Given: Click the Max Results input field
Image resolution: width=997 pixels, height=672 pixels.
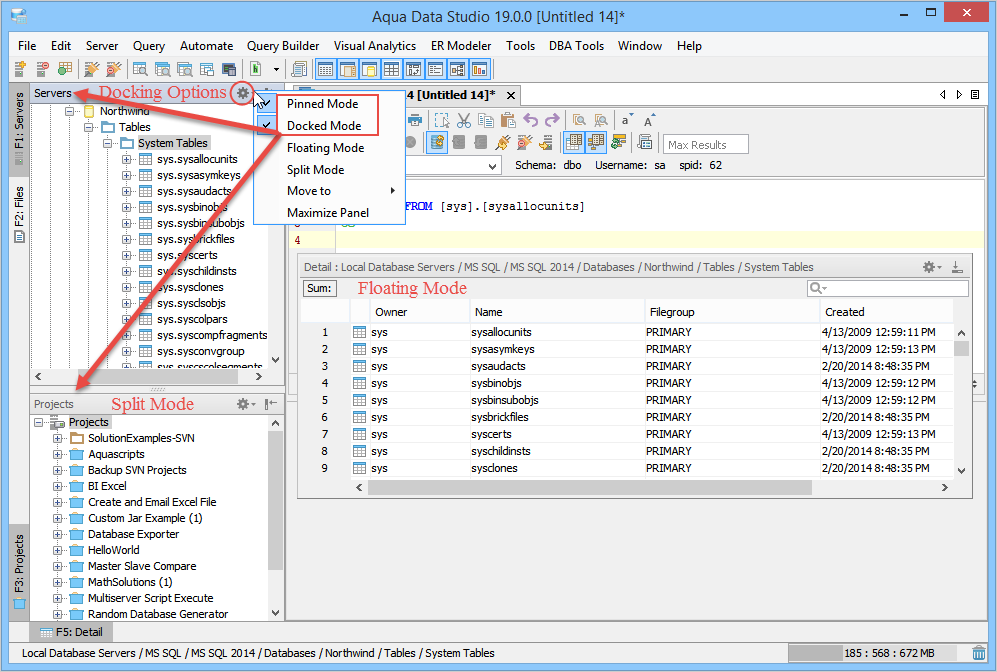Looking at the screenshot, I should (705, 145).
